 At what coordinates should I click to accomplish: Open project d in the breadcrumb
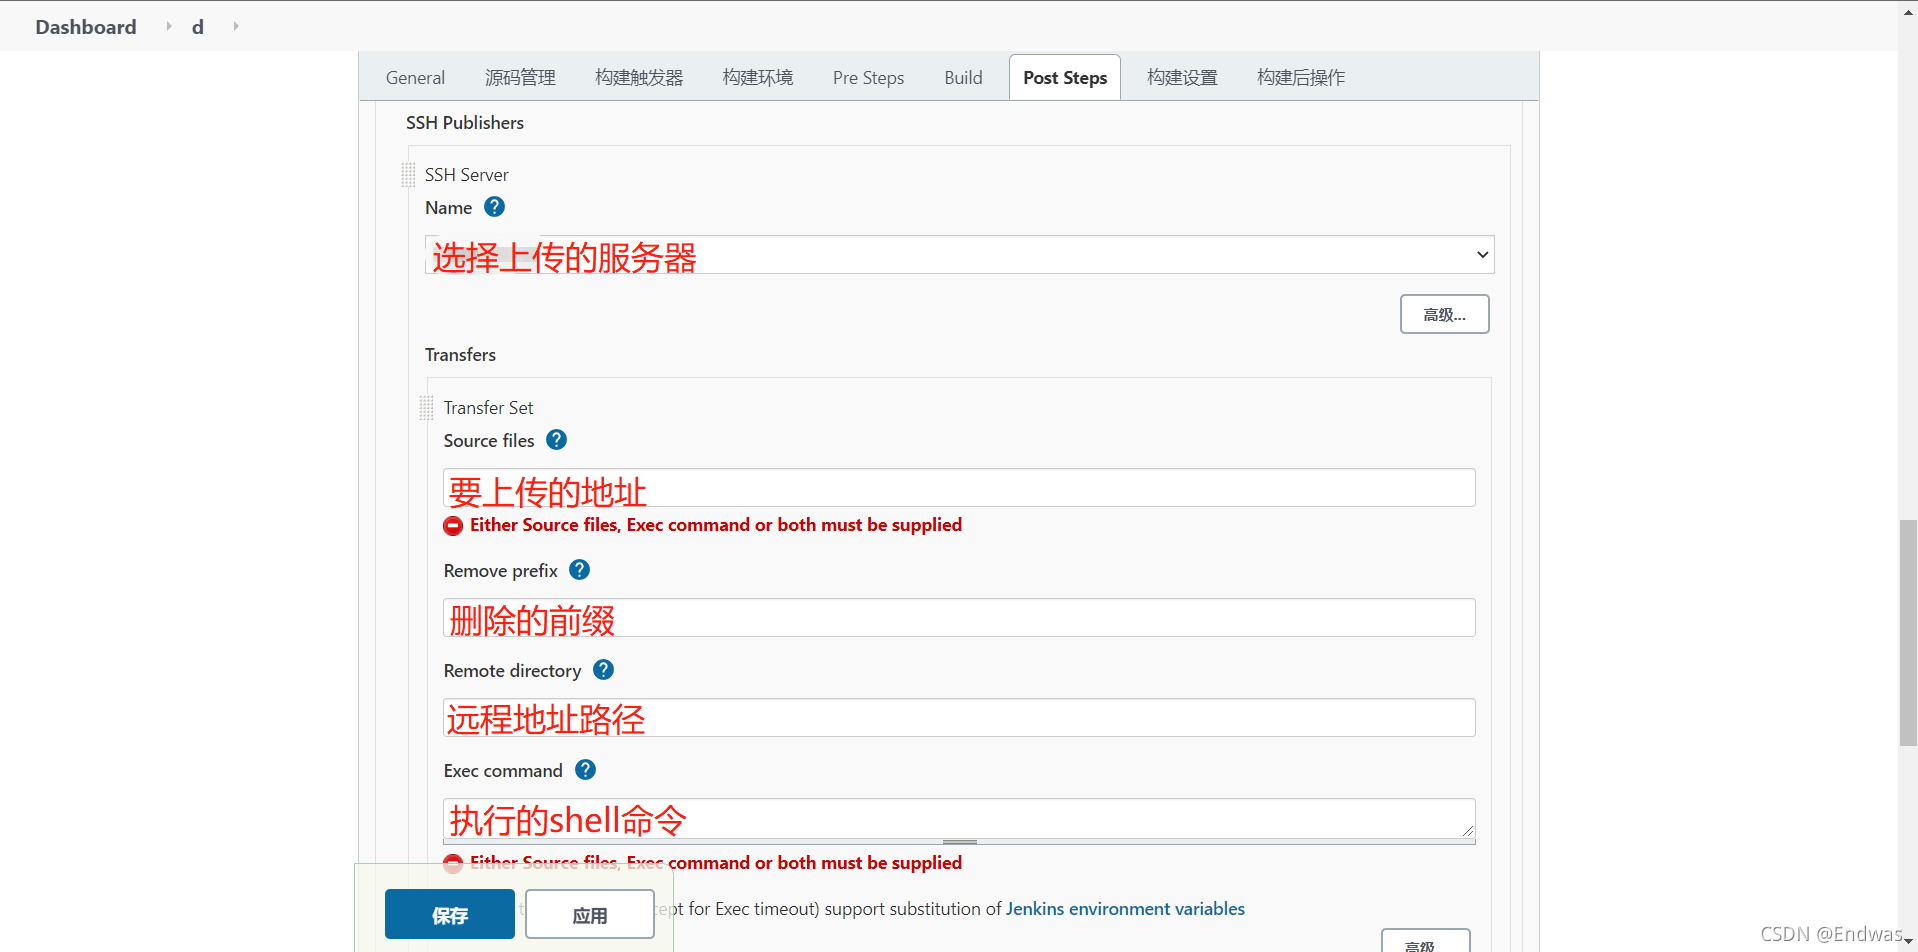(x=198, y=27)
